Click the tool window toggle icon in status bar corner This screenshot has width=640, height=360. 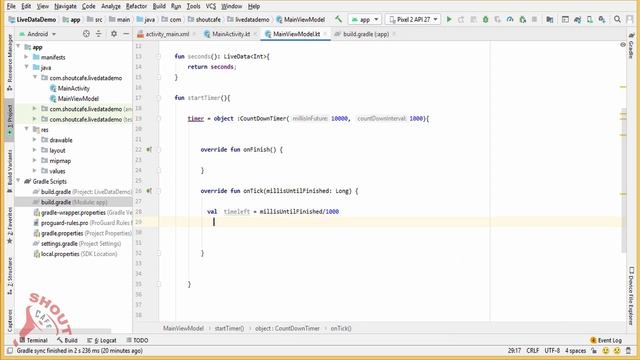coord(10,351)
